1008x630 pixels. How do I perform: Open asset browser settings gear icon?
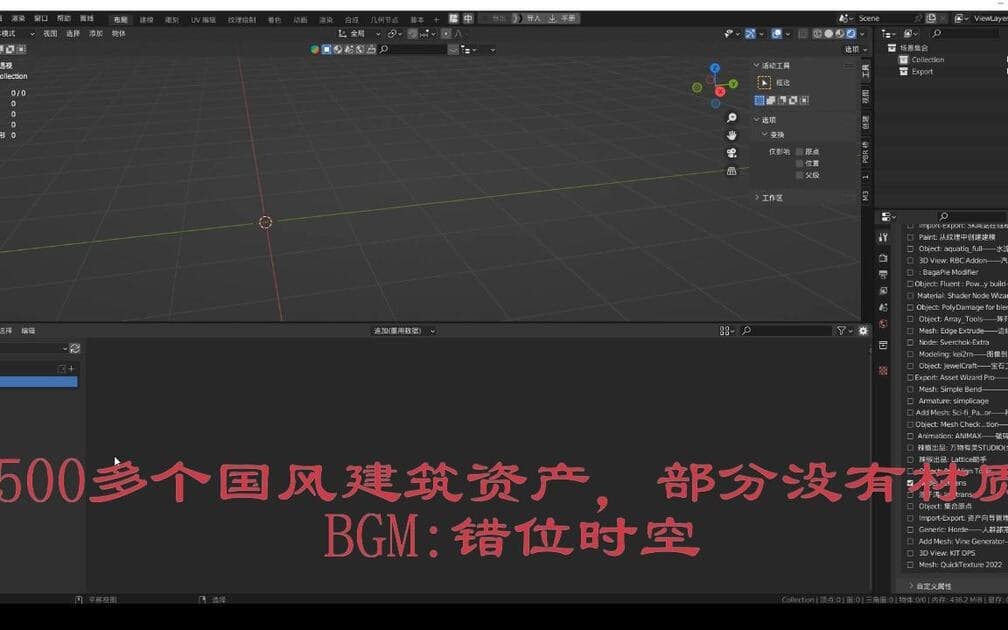(863, 330)
